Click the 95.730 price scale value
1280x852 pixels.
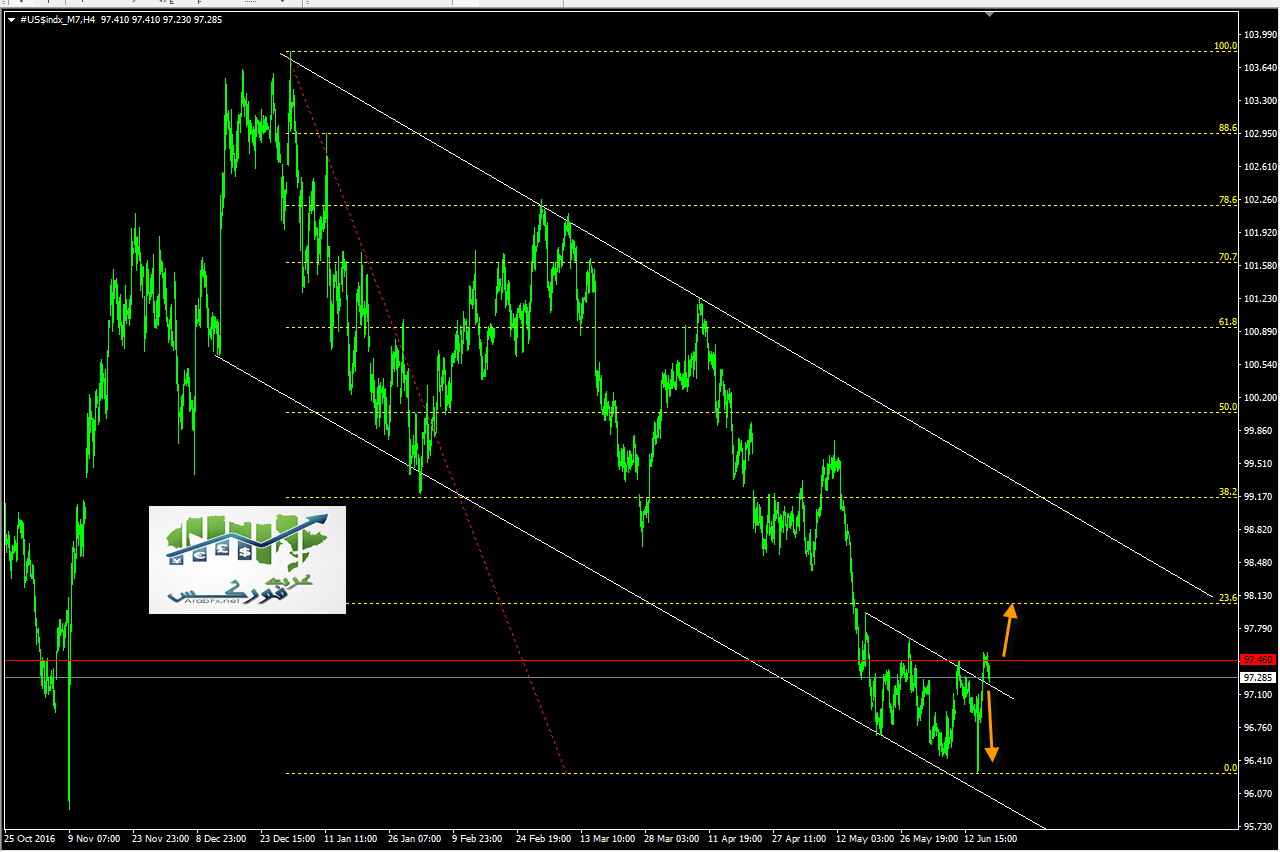click(1258, 826)
